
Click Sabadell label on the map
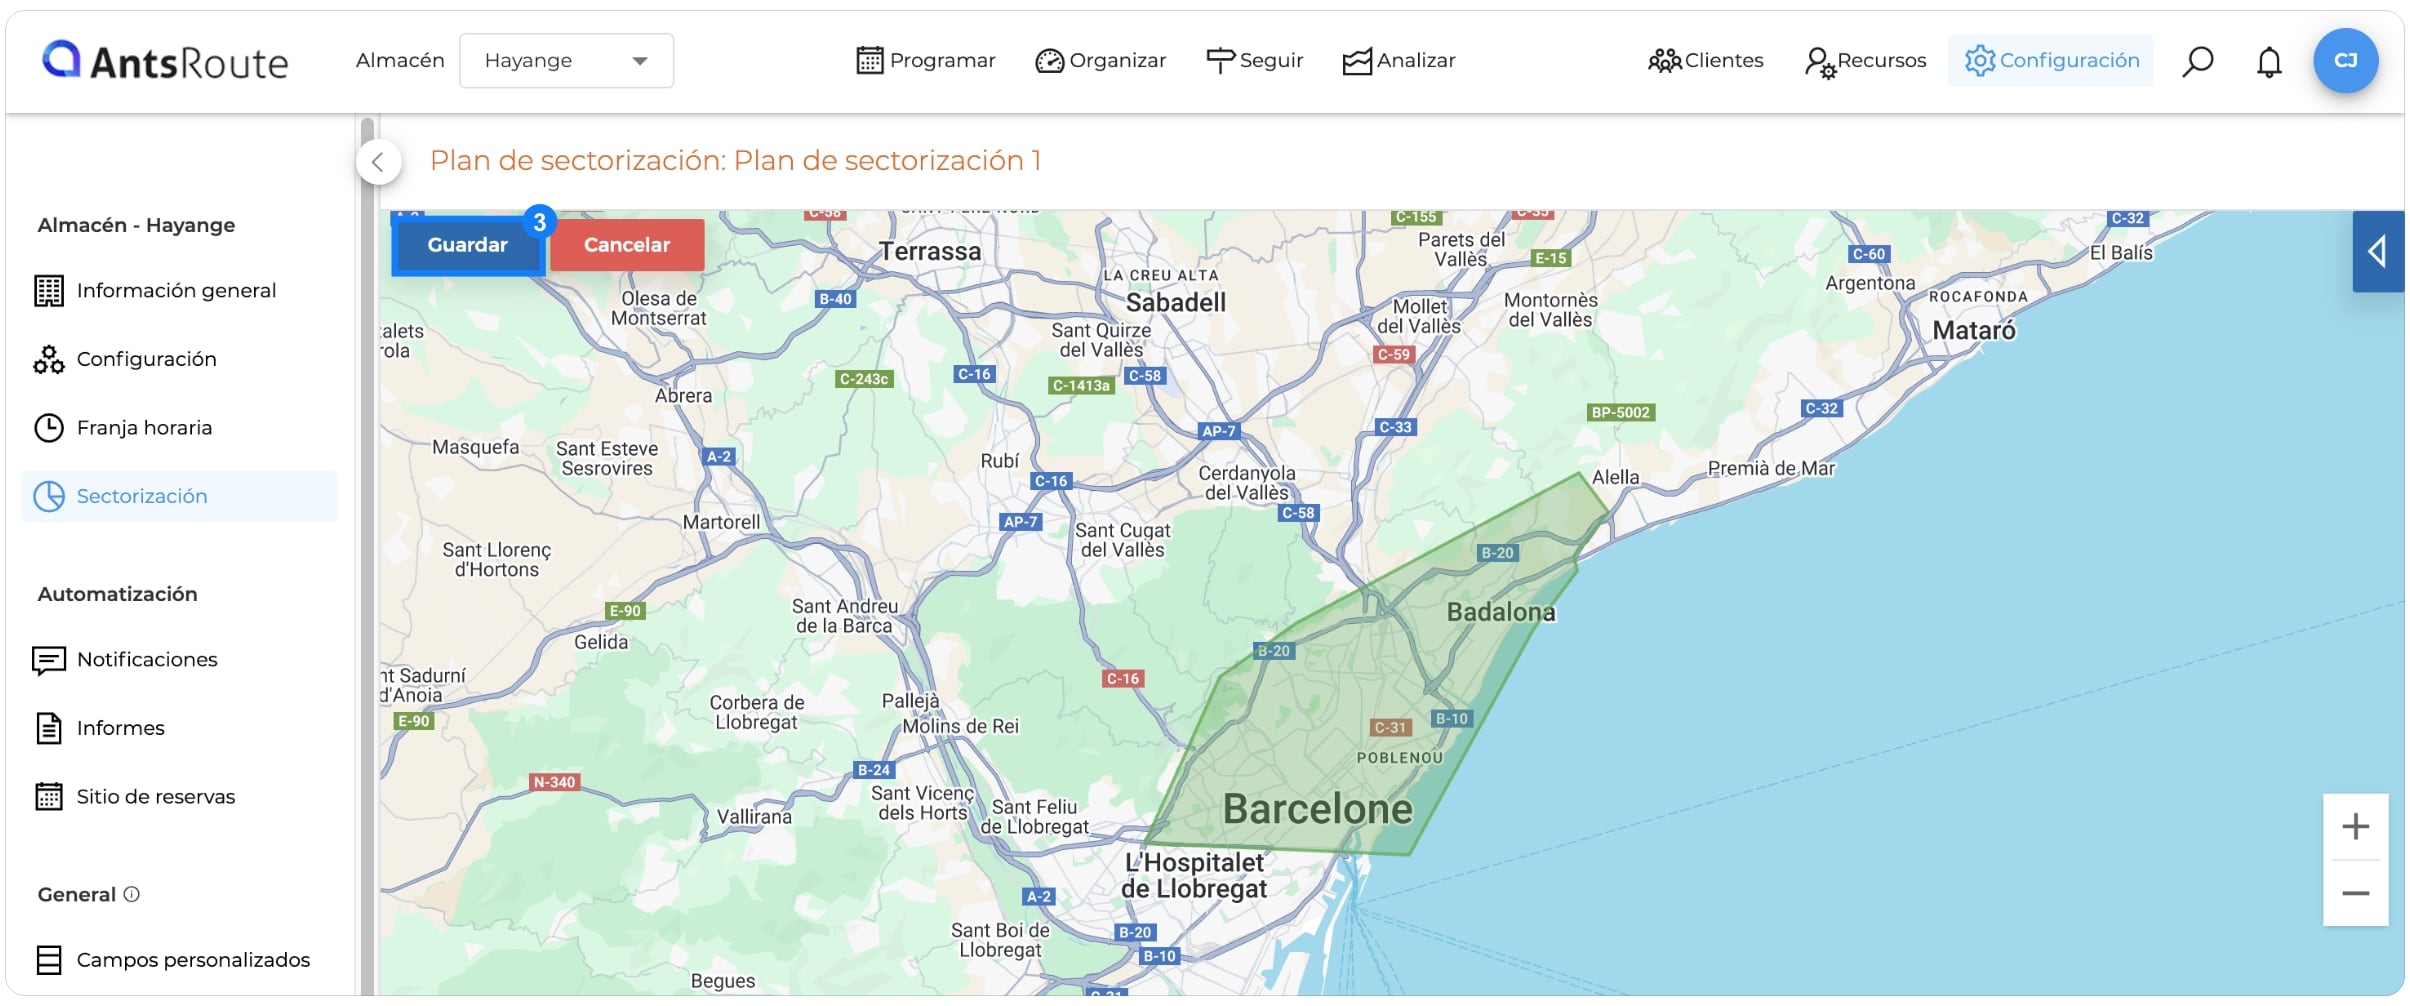[1176, 302]
